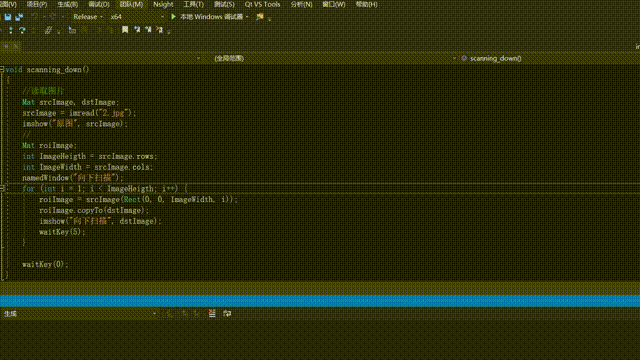Click the comment-out lines icon
Viewport: 640px width, 360px height.
48,30
